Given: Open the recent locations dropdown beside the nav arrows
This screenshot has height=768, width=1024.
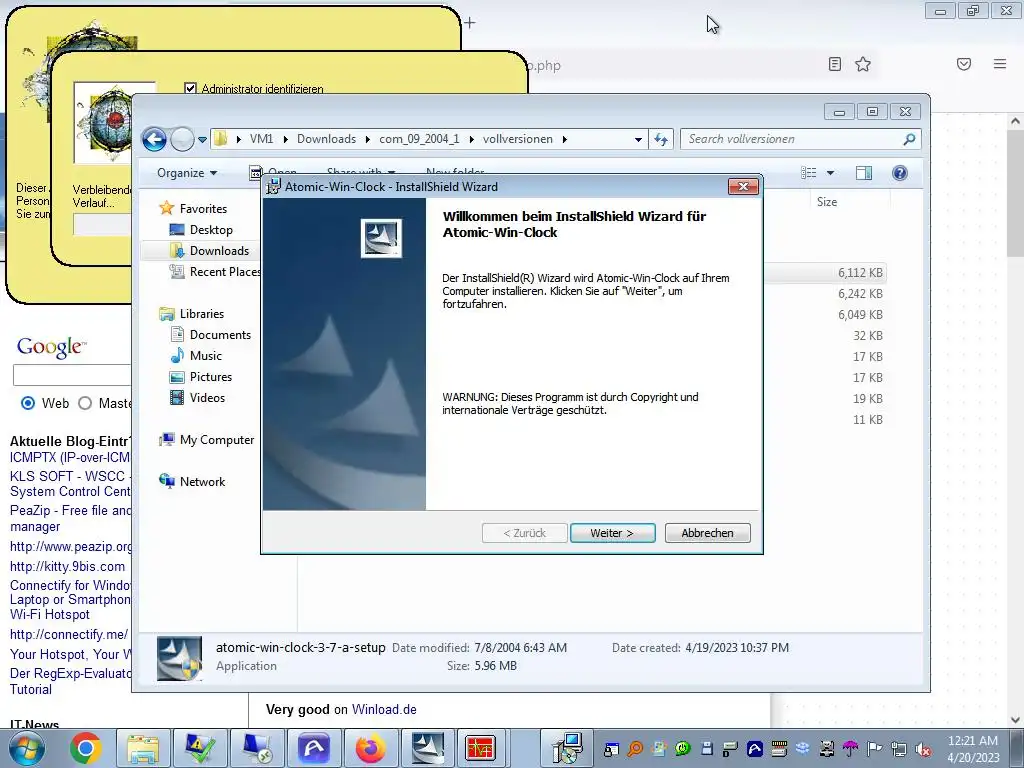Looking at the screenshot, I should click(202, 139).
